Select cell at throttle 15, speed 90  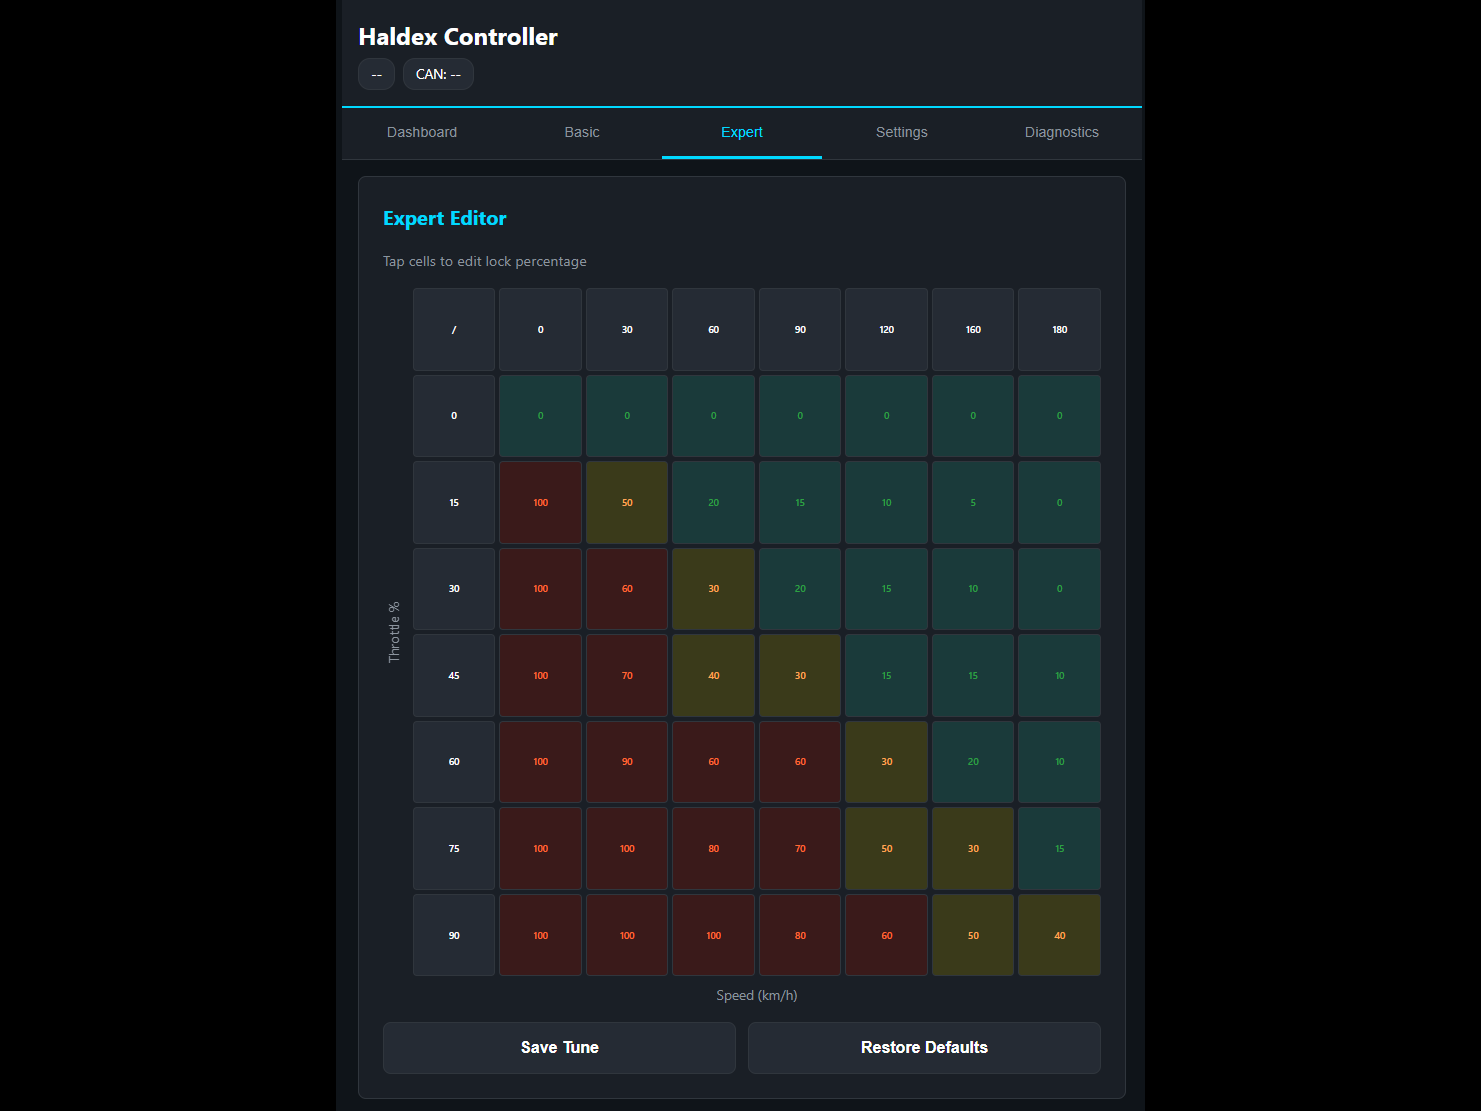point(800,503)
